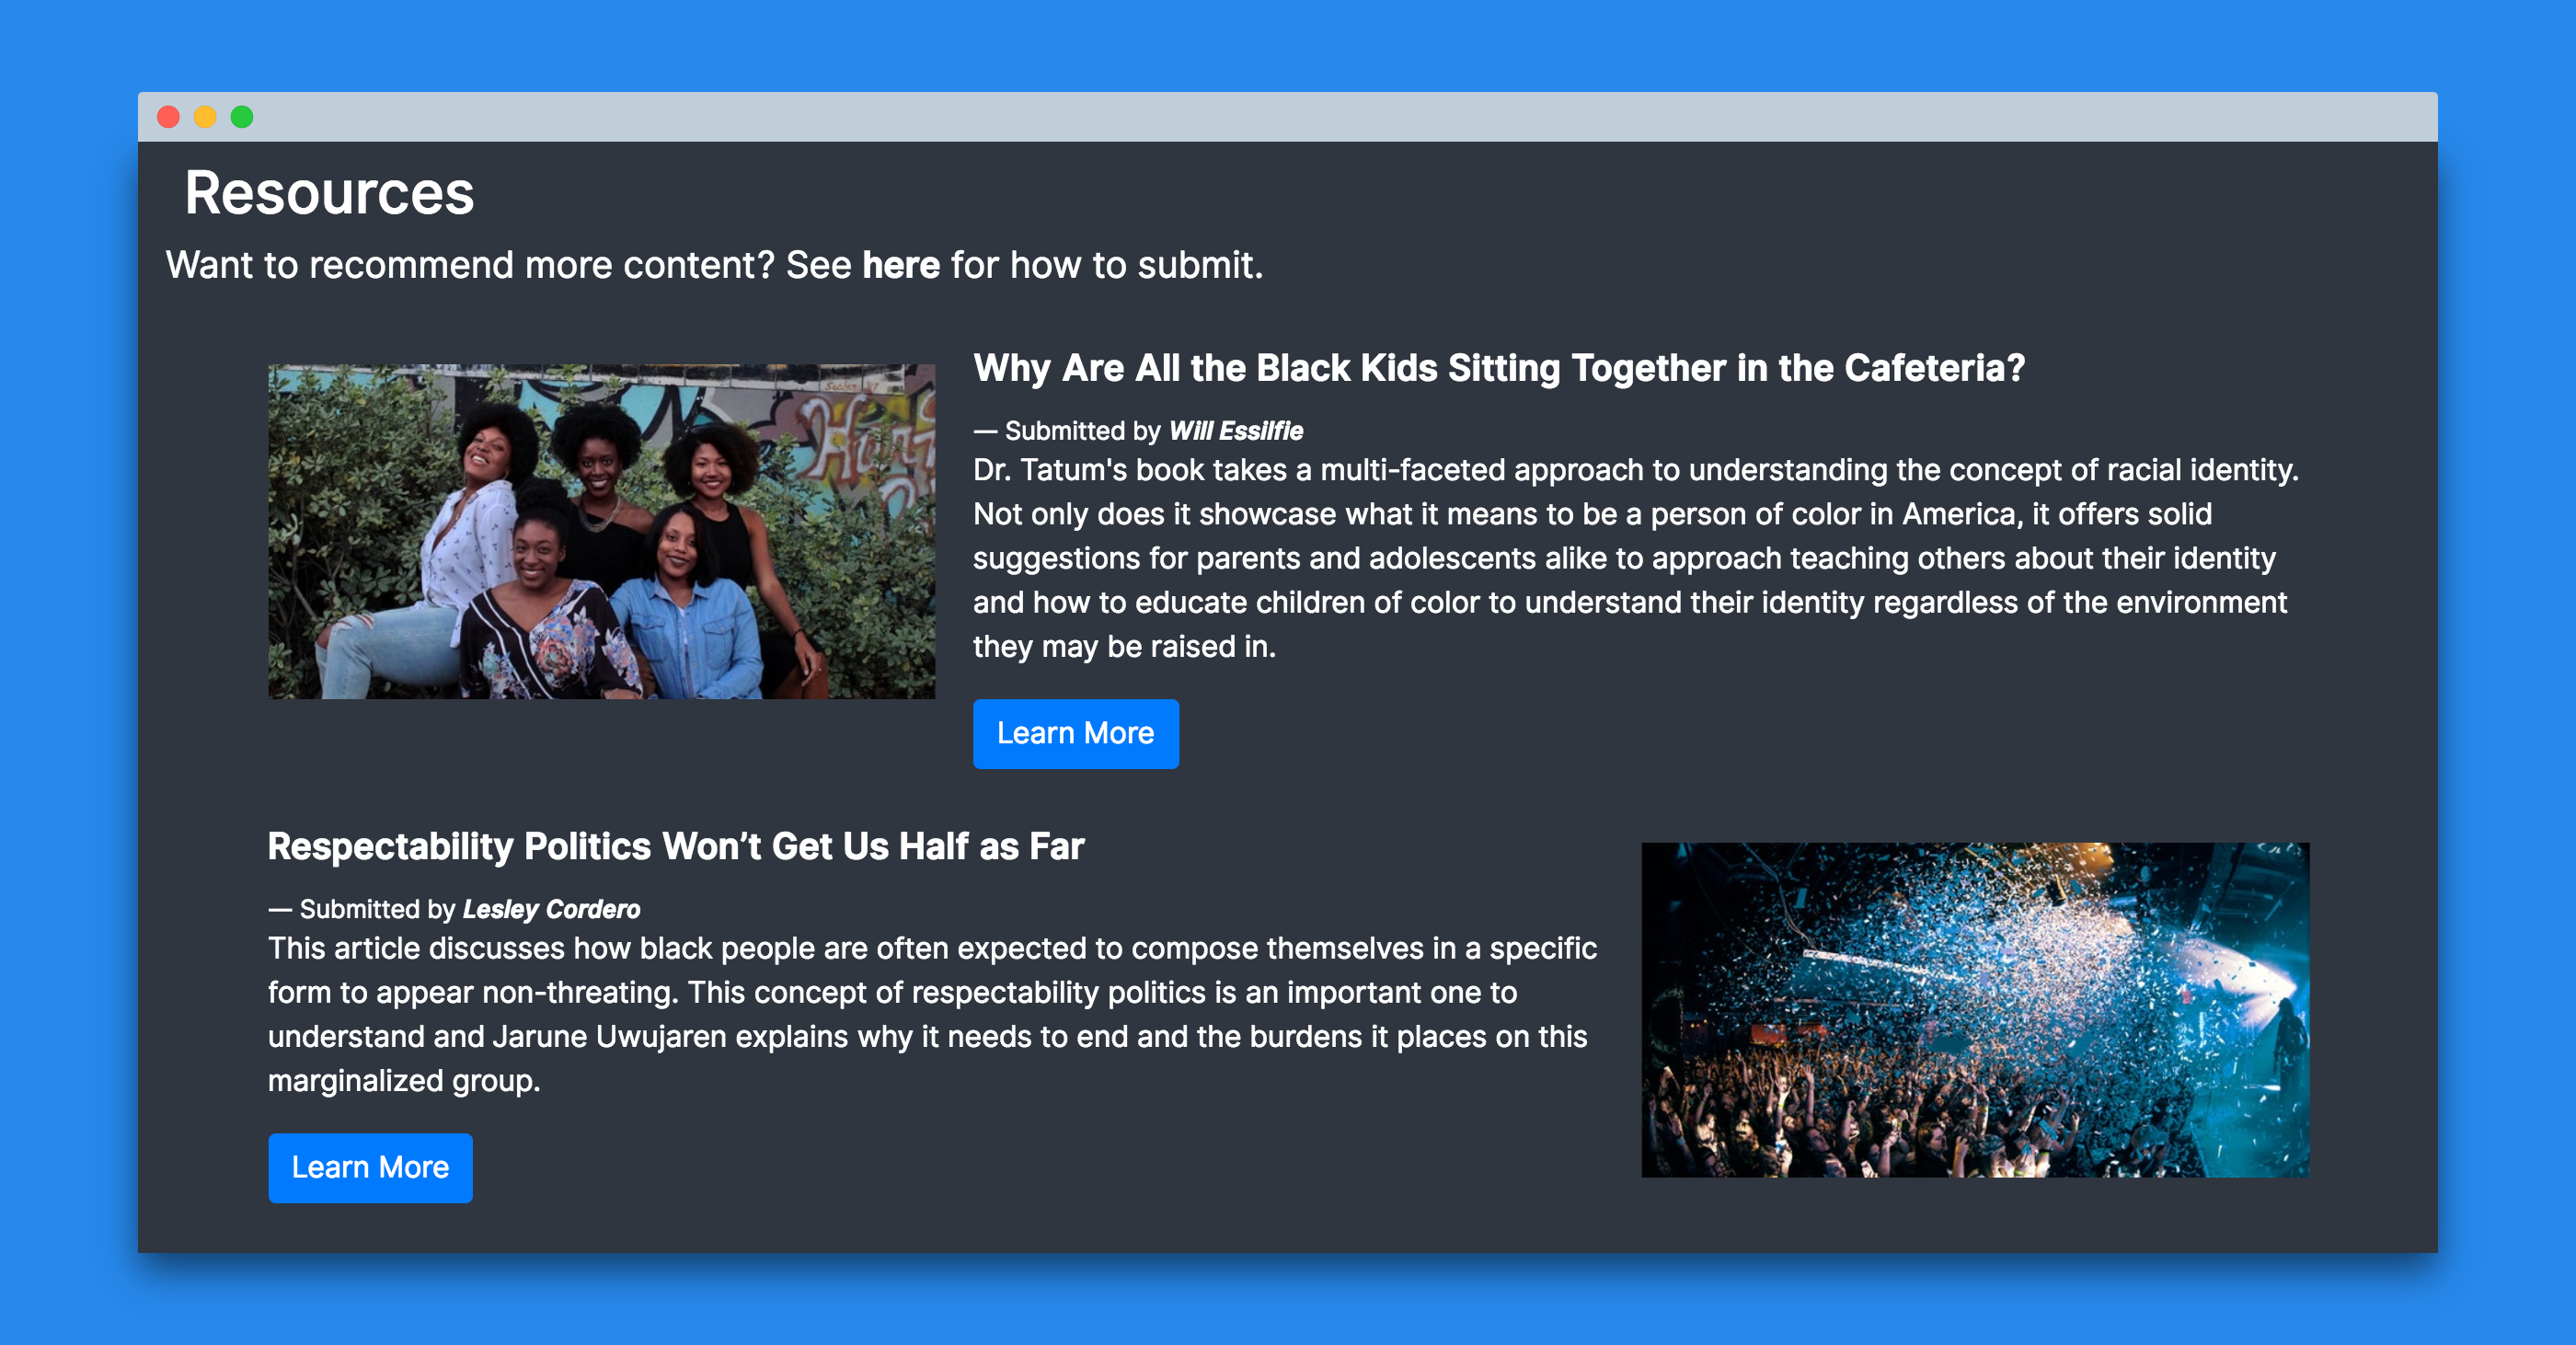Click the red close window dot
2576x1345 pixels.
pyautogui.click(x=168, y=117)
